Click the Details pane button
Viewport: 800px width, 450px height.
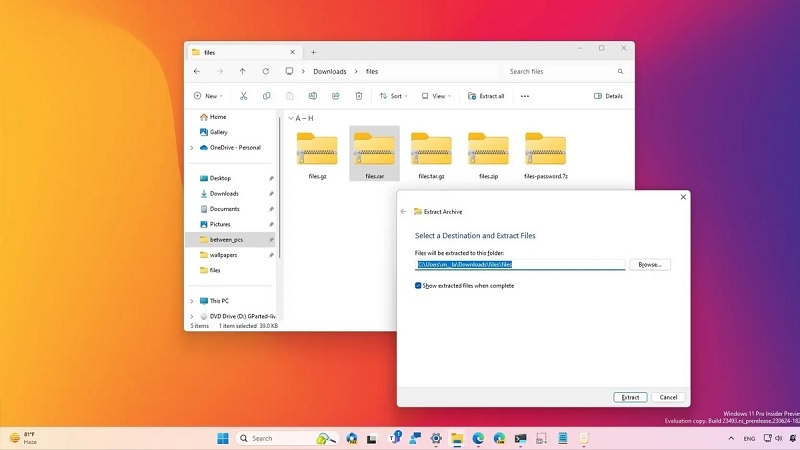pos(608,96)
